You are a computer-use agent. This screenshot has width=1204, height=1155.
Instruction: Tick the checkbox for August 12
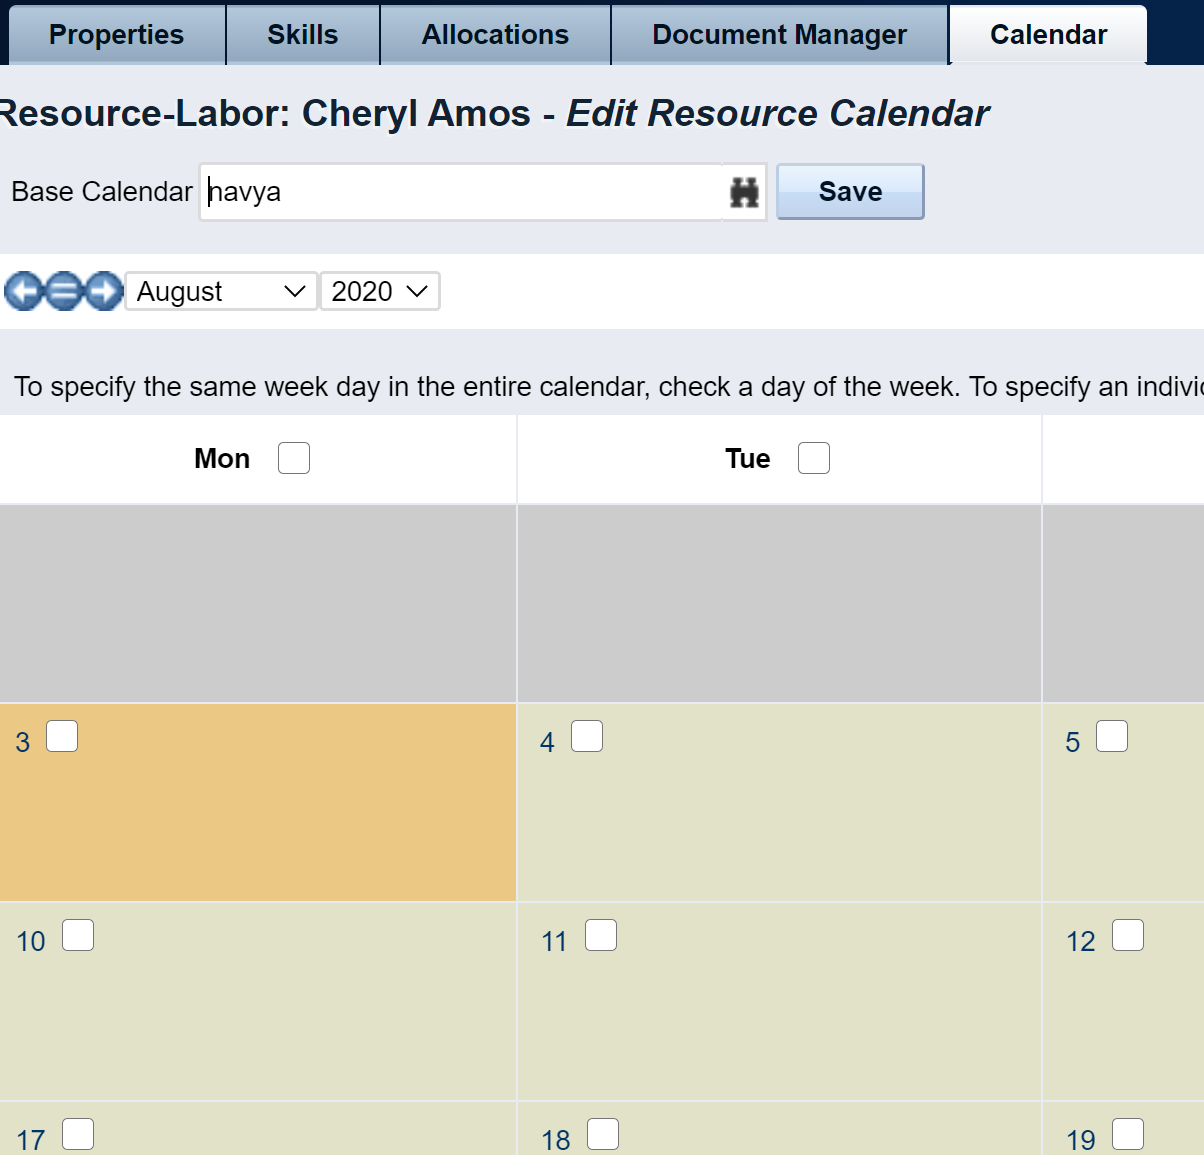pyautogui.click(x=1128, y=935)
